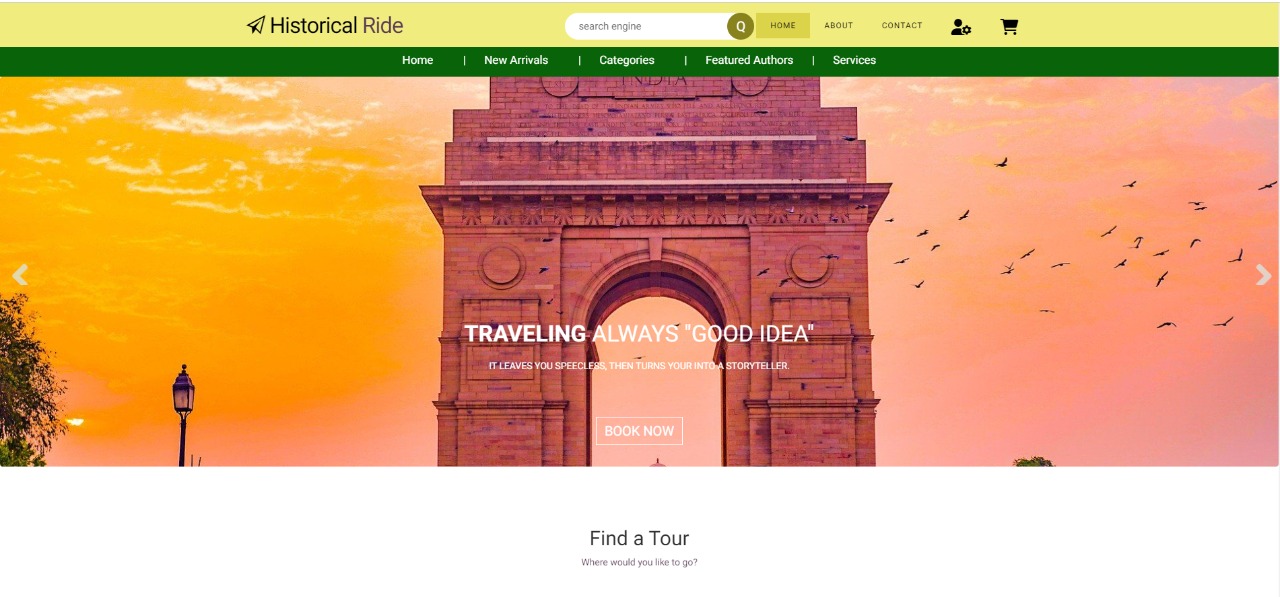This screenshot has height=597, width=1280.
Task: Open the Services menu item
Action: click(854, 61)
